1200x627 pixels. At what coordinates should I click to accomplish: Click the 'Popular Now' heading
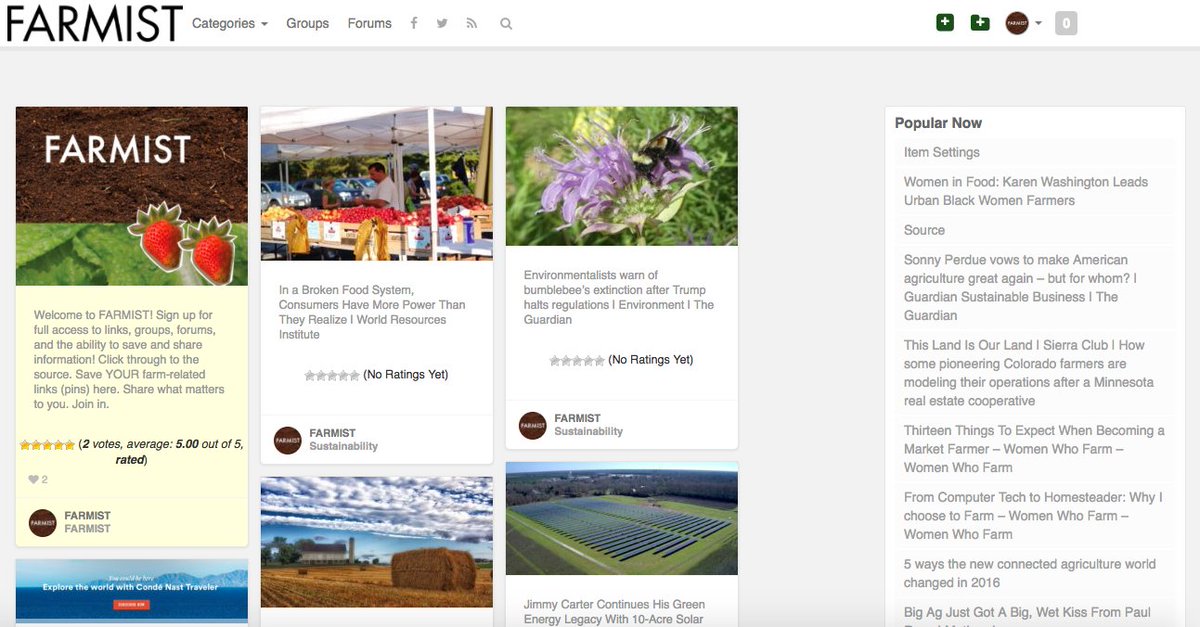tap(938, 123)
